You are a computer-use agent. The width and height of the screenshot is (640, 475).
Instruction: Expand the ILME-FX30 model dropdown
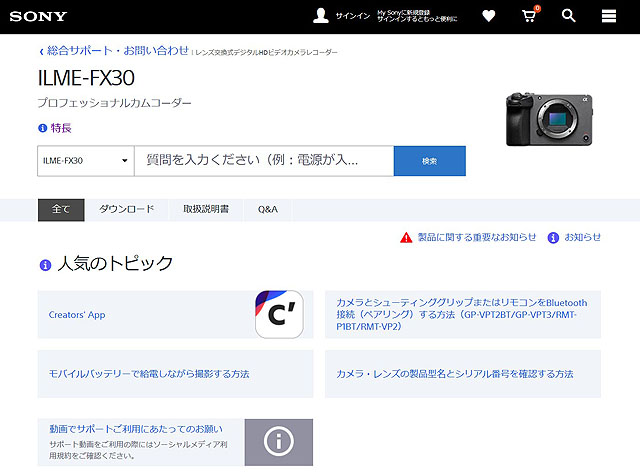pos(85,161)
